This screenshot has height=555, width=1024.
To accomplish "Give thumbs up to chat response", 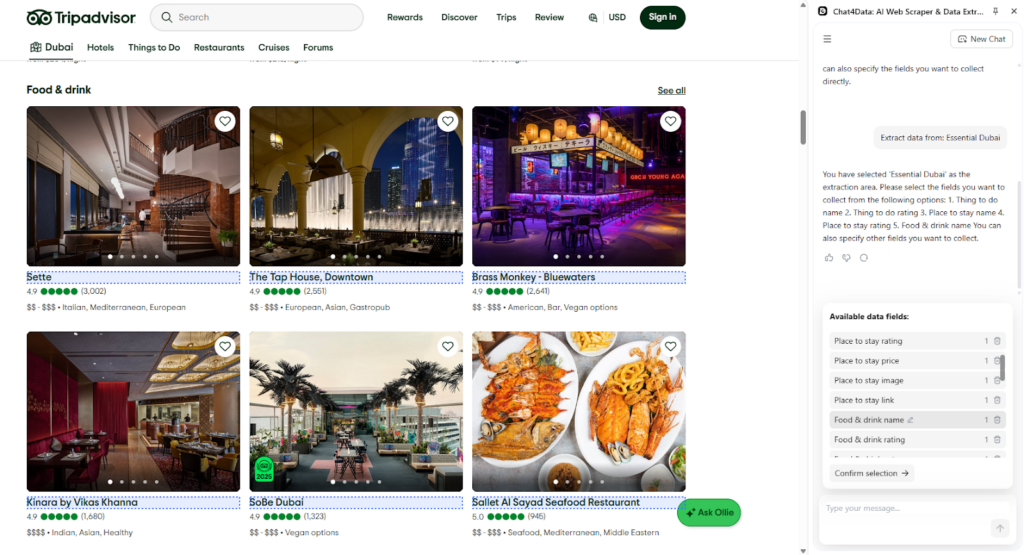I will click(x=829, y=258).
